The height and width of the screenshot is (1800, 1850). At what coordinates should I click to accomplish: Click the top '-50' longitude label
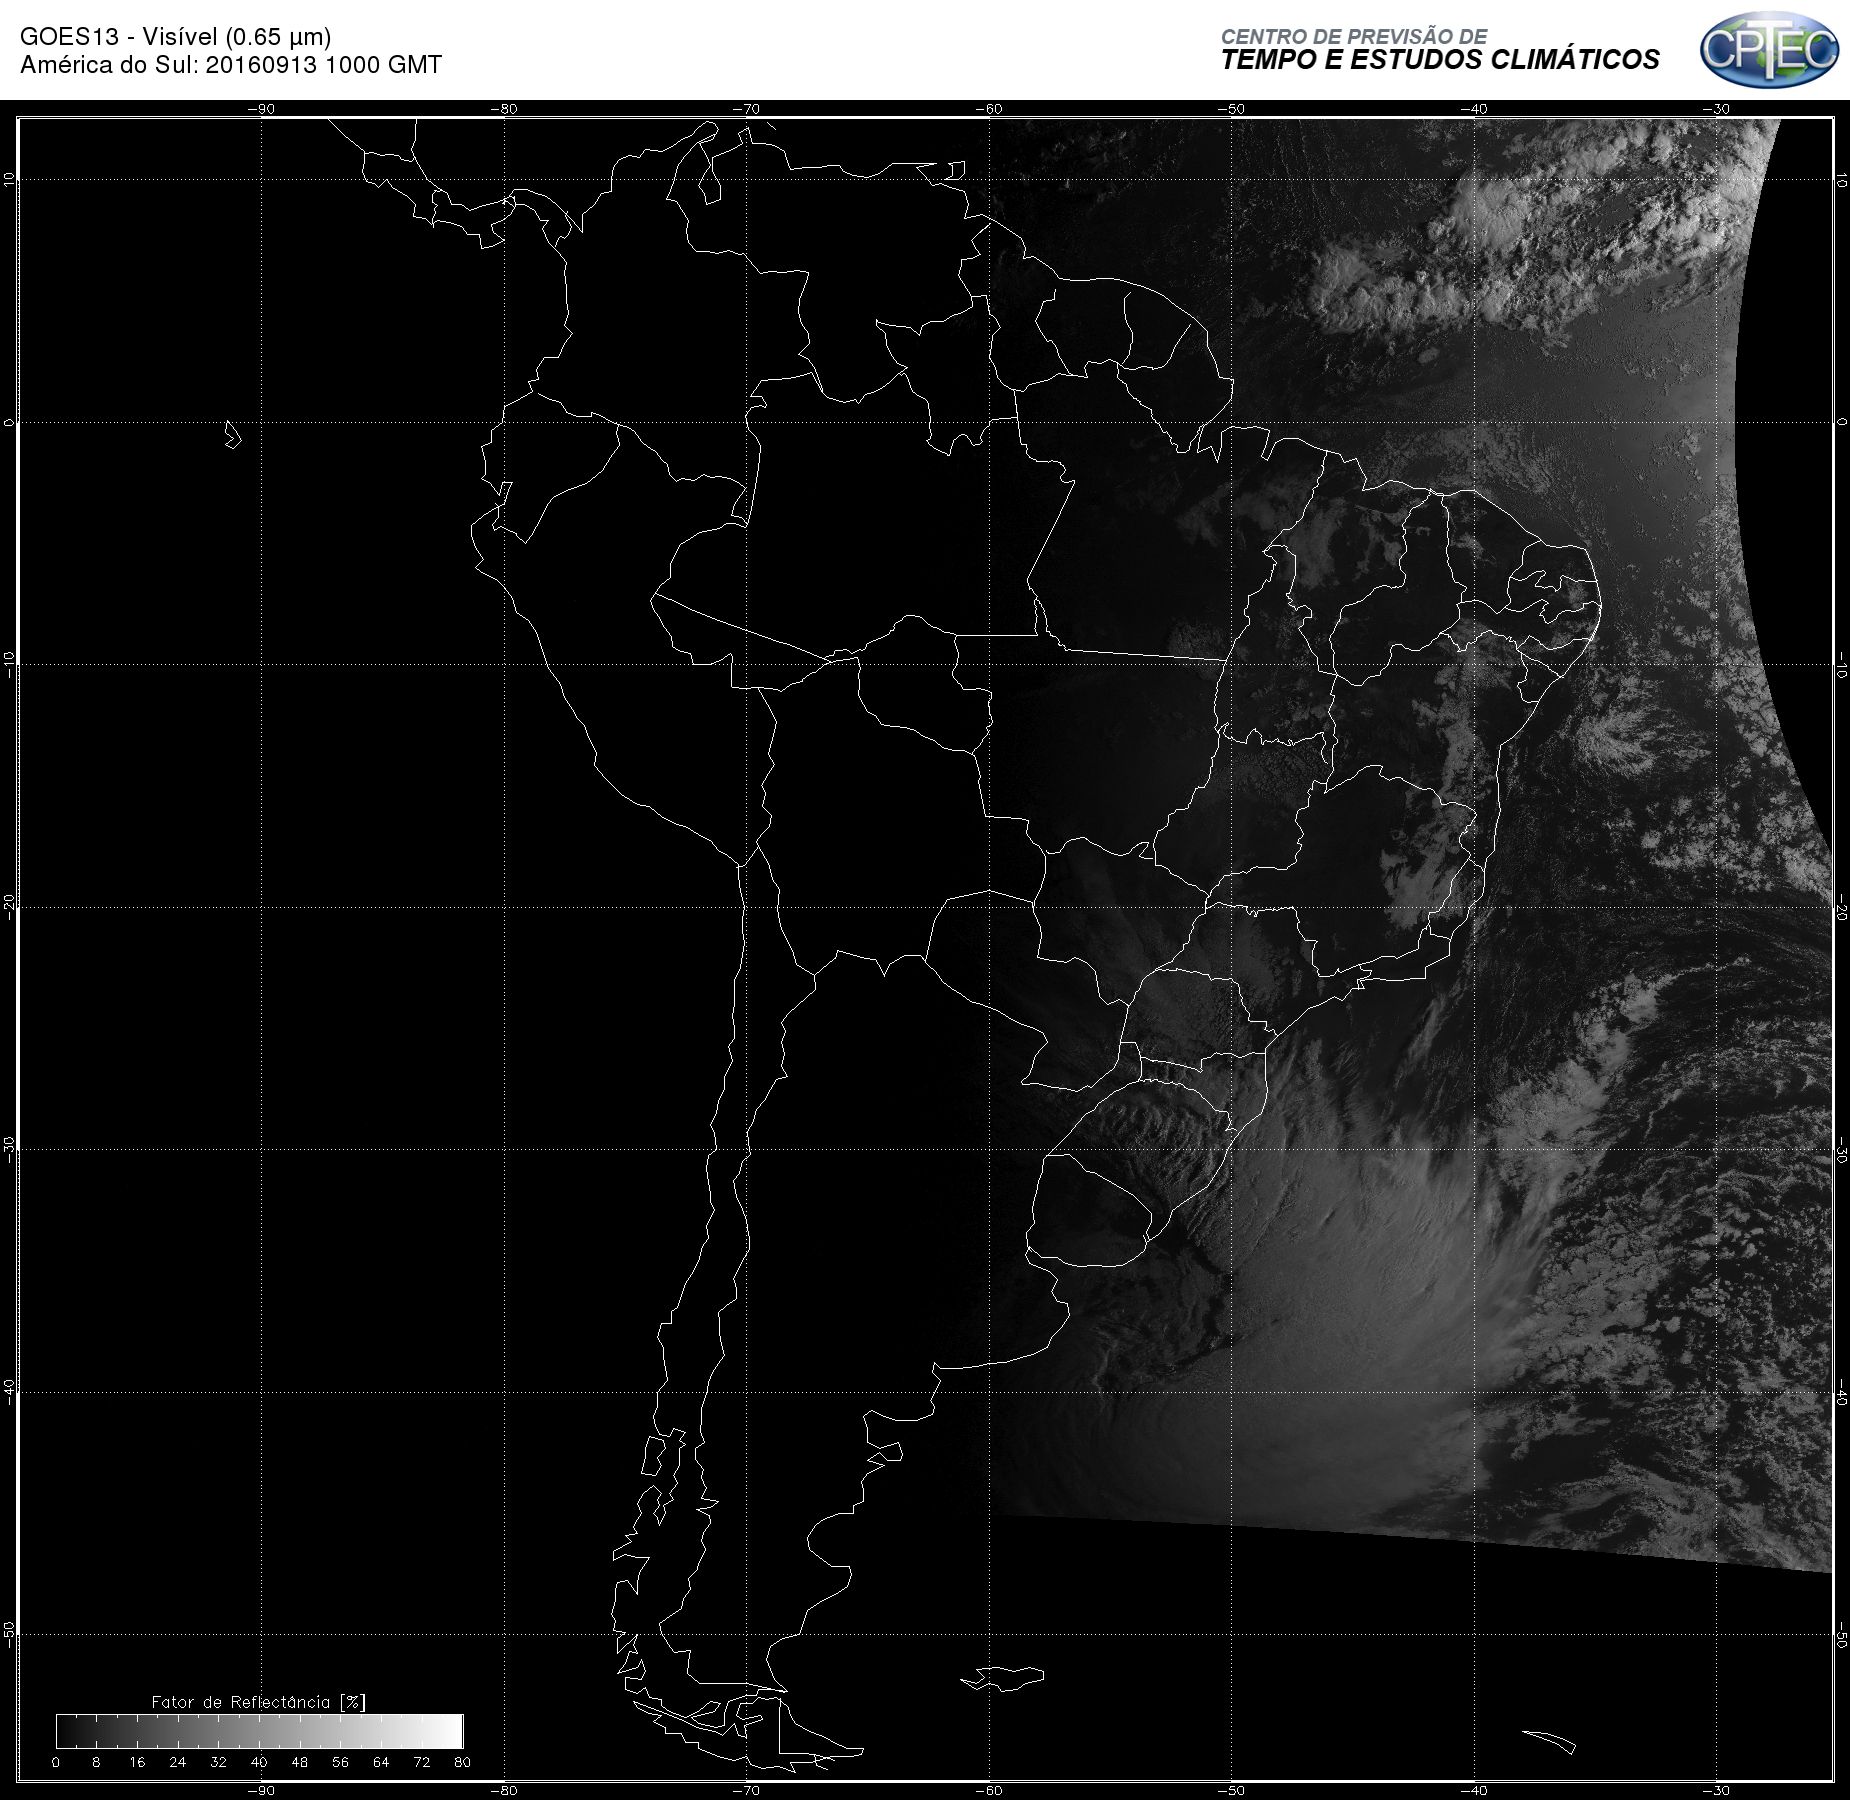tap(1231, 109)
